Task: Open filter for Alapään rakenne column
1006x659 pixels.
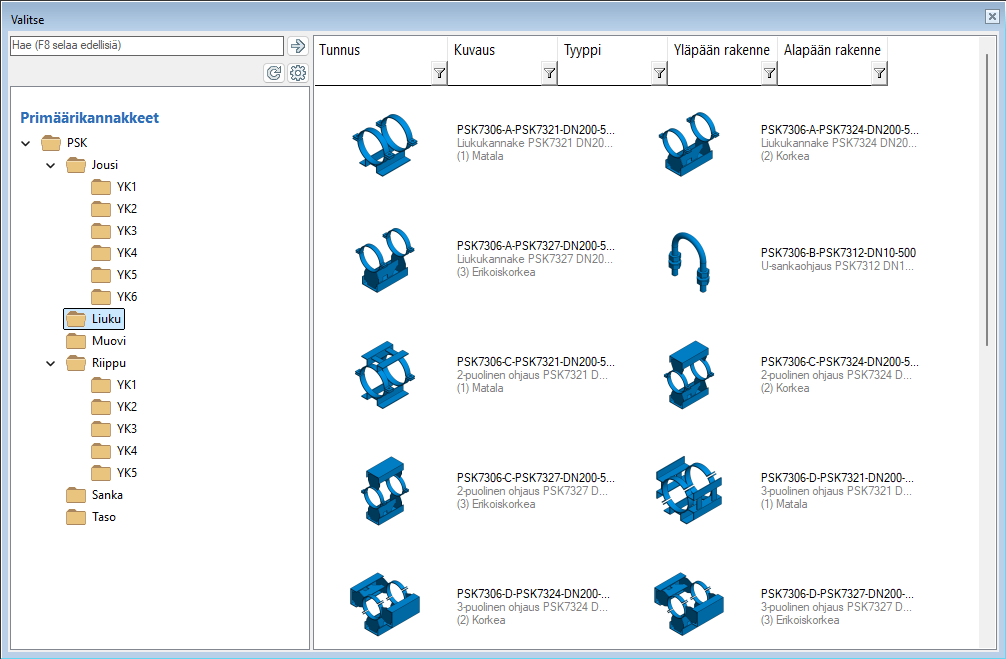Action: (x=879, y=73)
